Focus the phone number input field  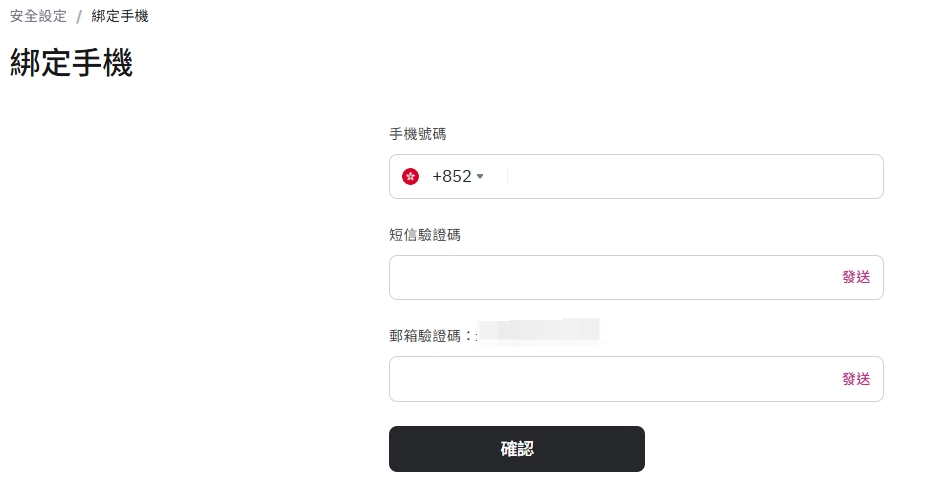[x=694, y=176]
